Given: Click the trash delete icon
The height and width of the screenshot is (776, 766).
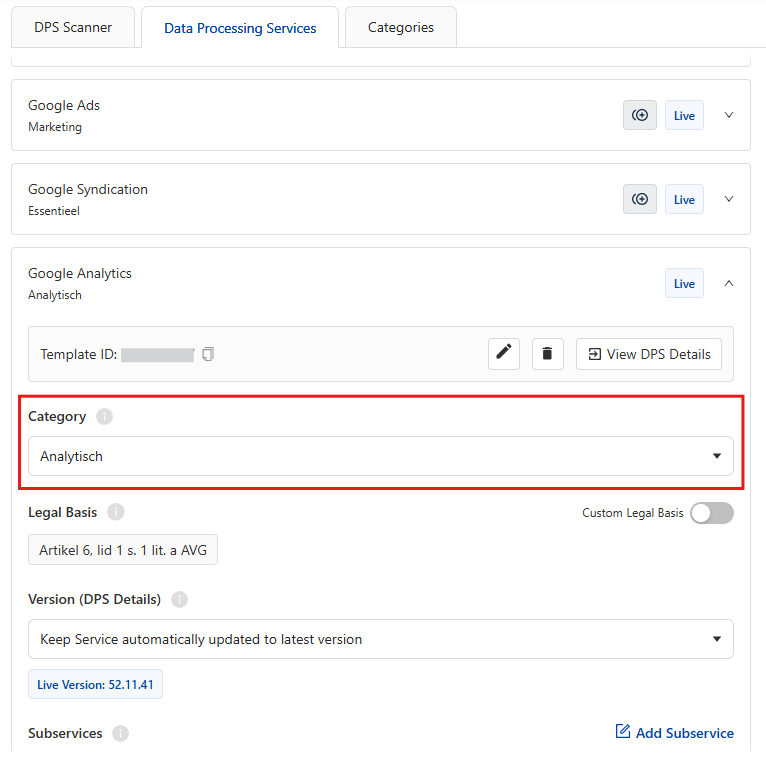Looking at the screenshot, I should point(548,353).
